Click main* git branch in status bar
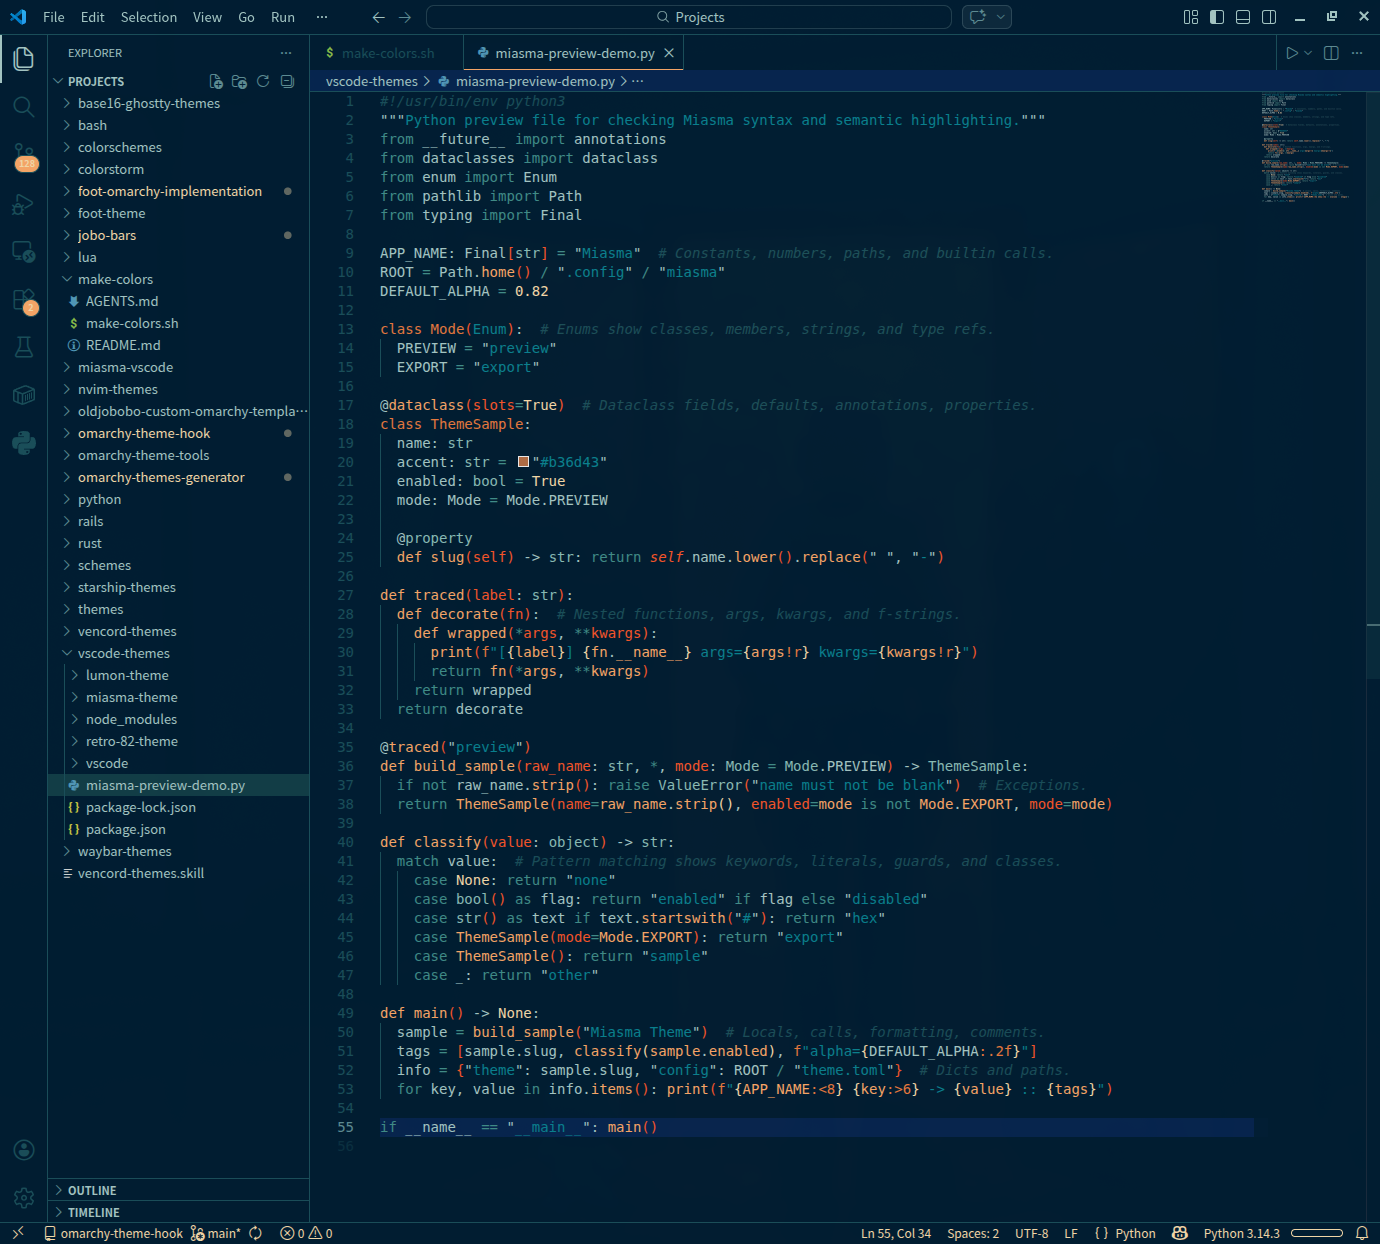1380x1244 pixels. coord(216,1233)
